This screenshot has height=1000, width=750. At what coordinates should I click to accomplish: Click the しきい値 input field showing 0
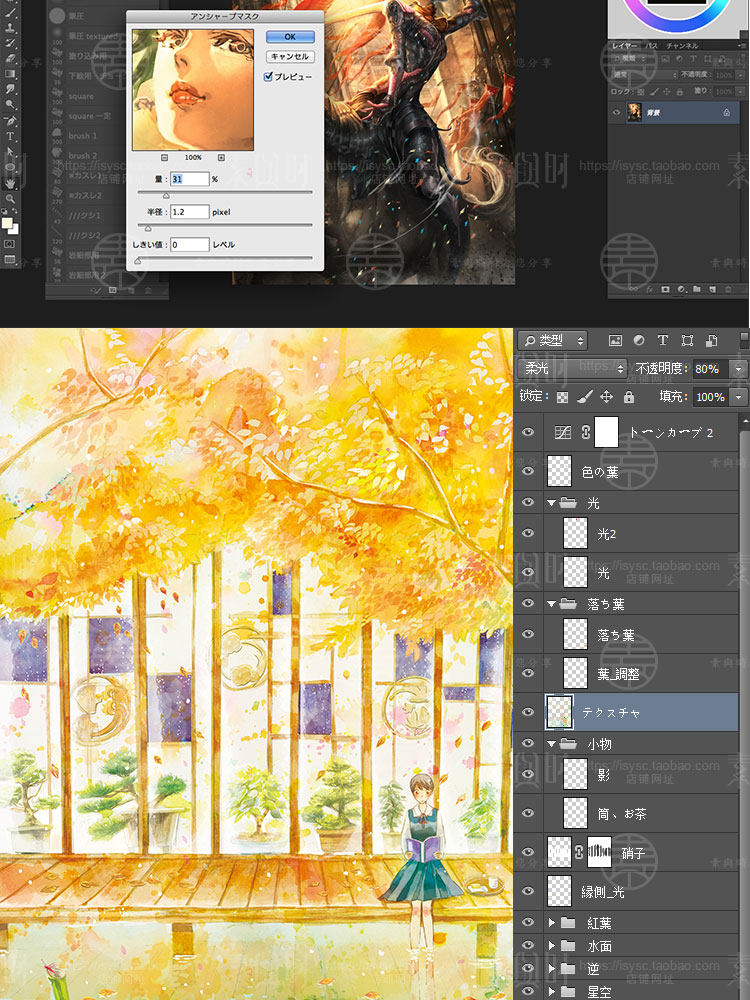[189, 244]
